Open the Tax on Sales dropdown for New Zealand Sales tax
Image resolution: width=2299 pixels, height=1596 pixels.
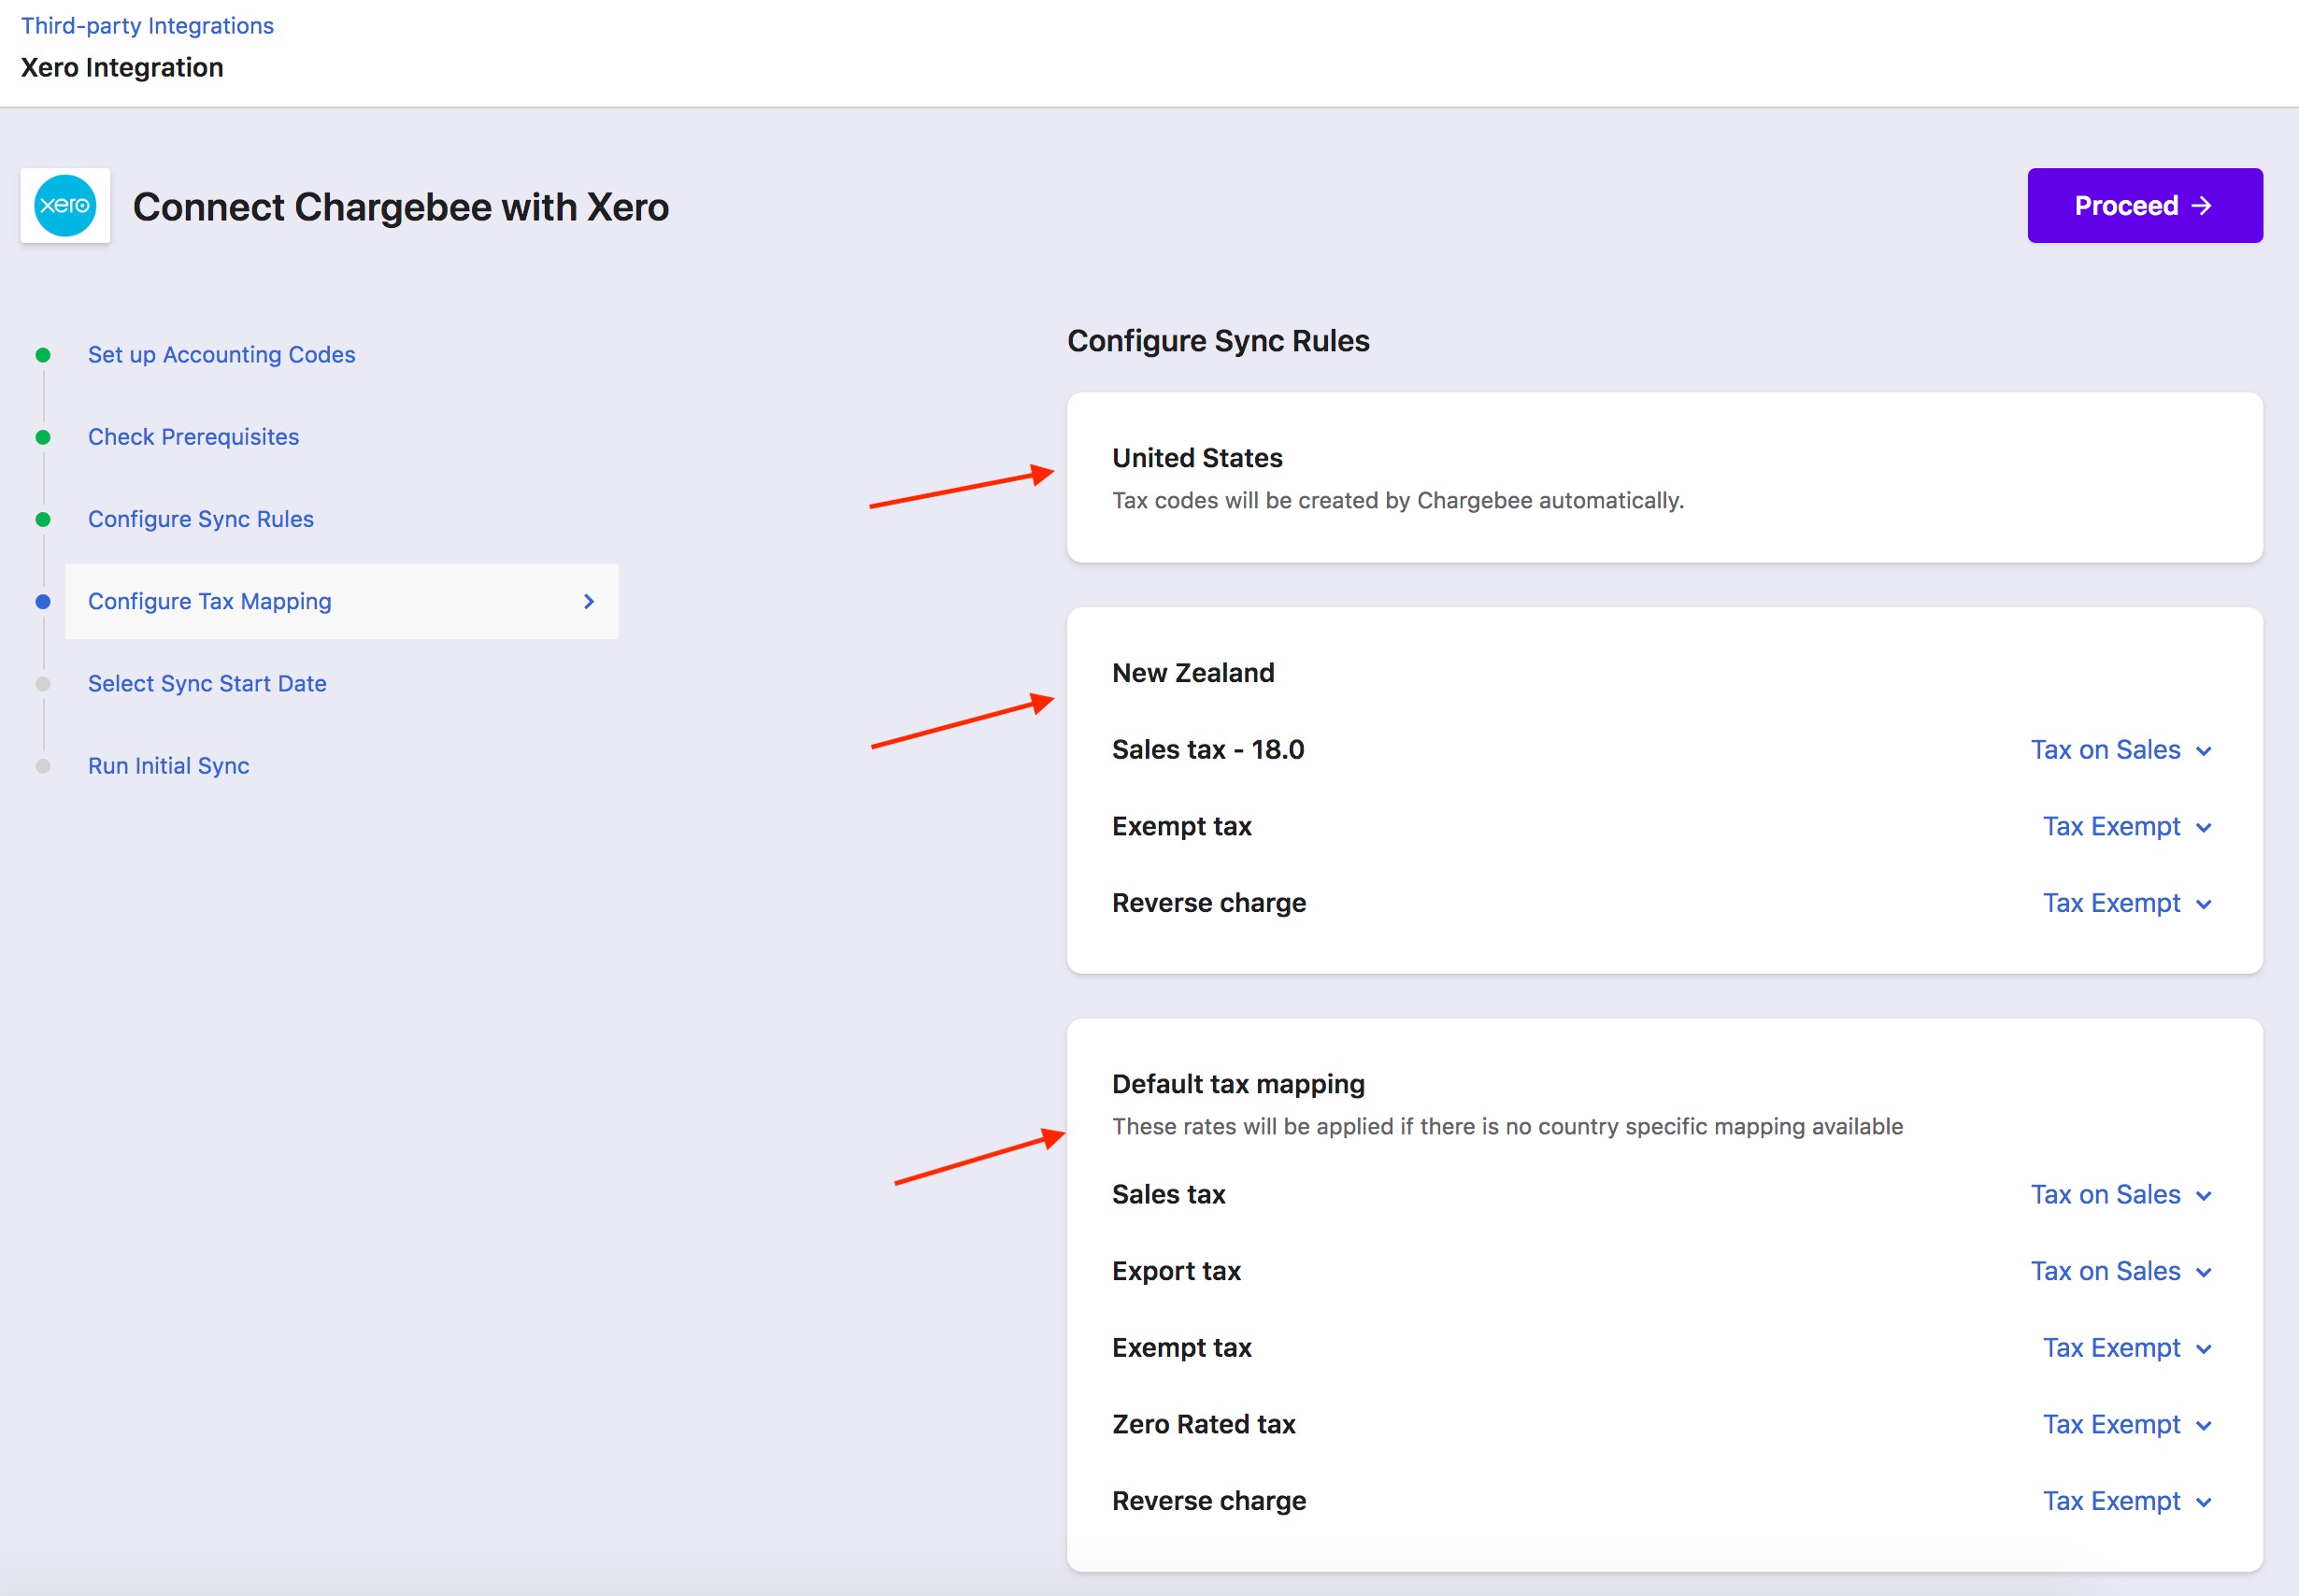tap(2123, 749)
